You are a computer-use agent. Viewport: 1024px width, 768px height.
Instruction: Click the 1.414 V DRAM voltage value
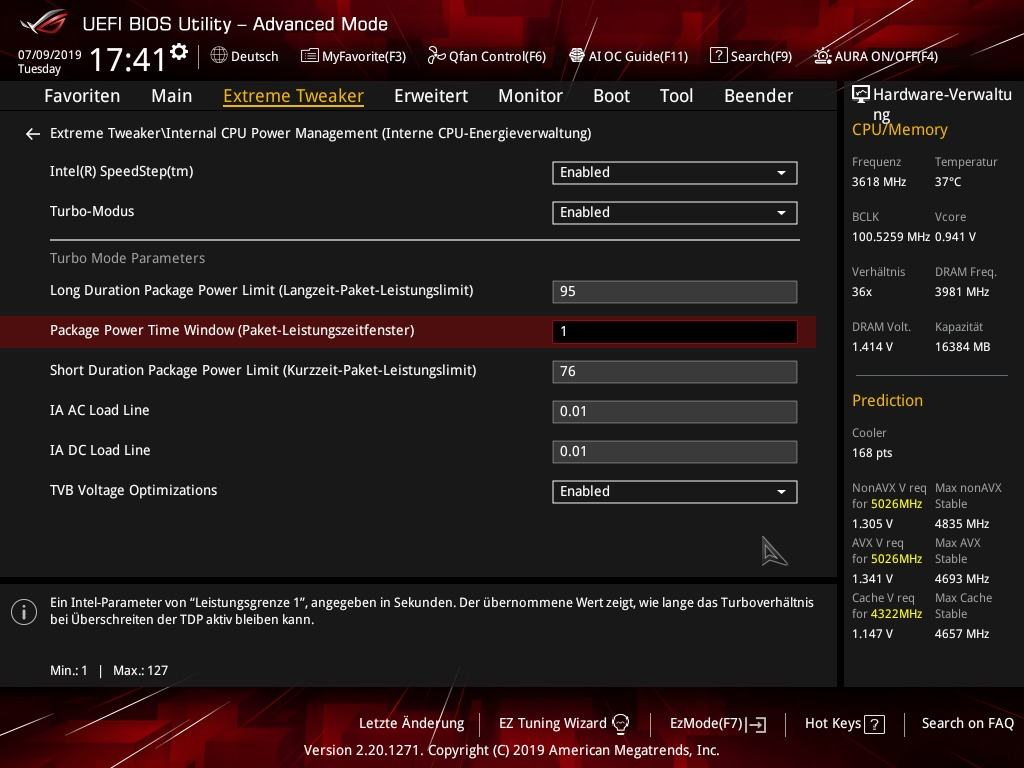pyautogui.click(x=872, y=347)
